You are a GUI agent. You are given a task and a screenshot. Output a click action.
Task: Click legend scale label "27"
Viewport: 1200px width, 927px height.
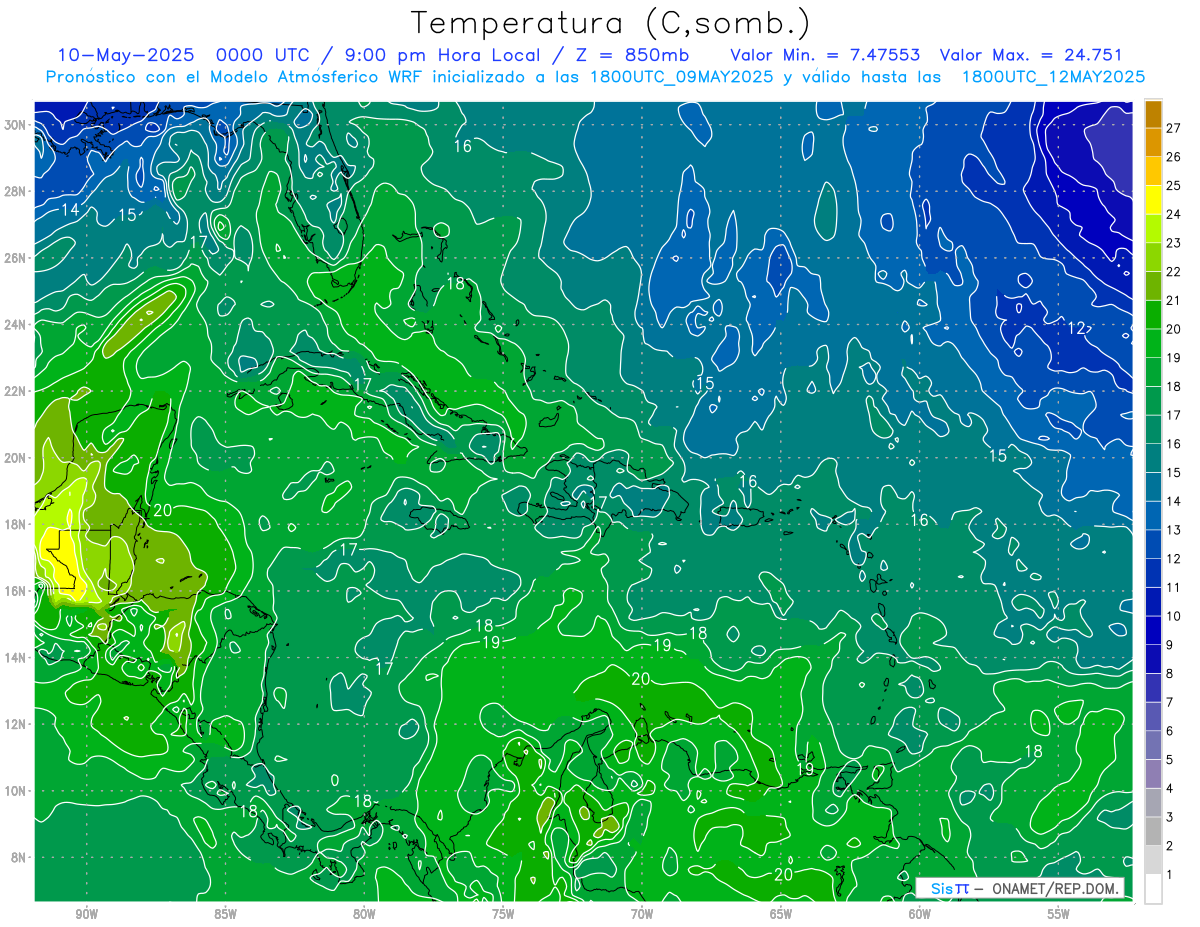tap(1174, 128)
